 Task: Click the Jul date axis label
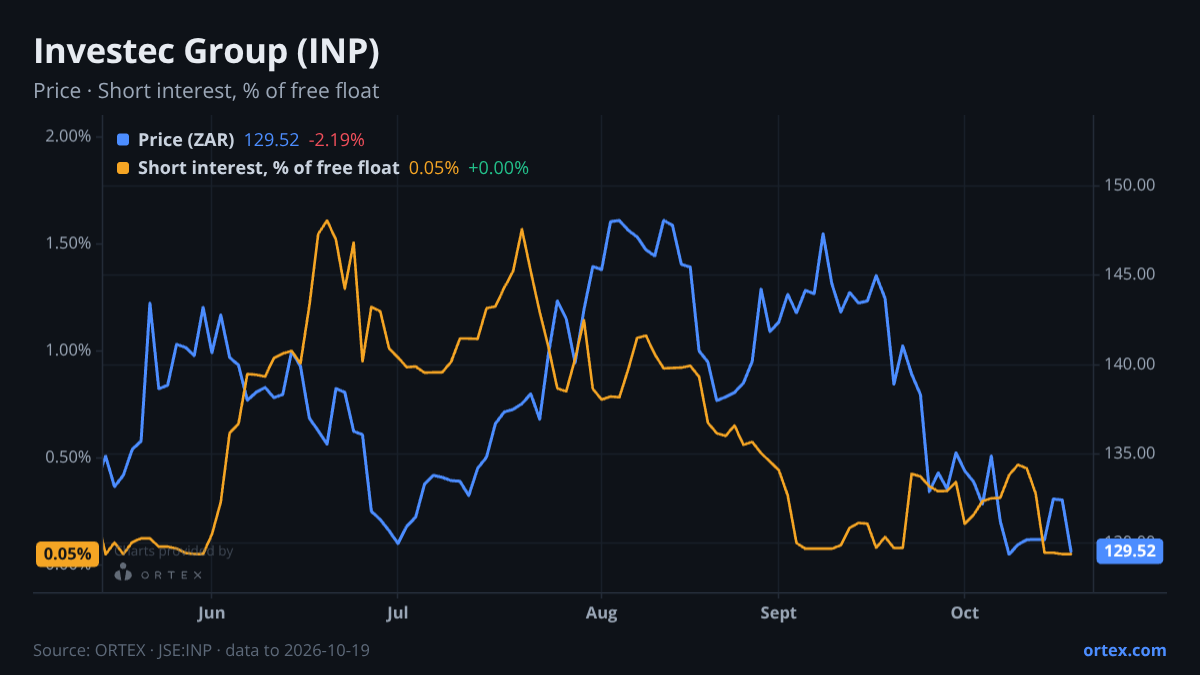[x=398, y=613]
